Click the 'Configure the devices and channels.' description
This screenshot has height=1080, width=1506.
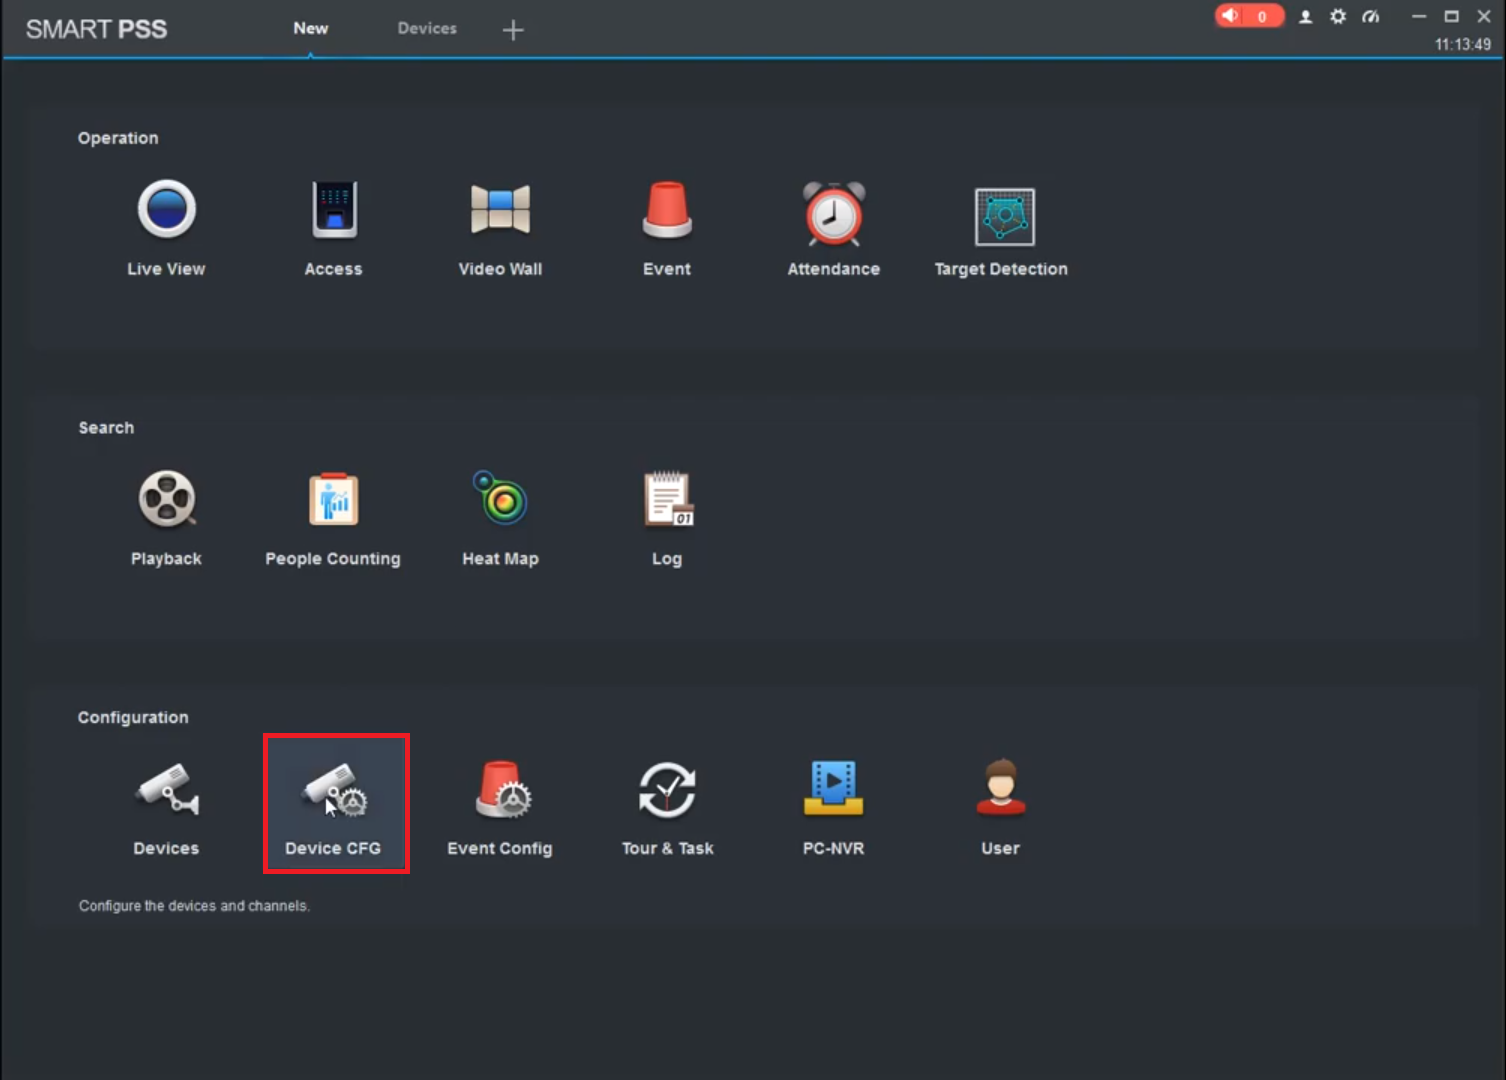(x=194, y=906)
